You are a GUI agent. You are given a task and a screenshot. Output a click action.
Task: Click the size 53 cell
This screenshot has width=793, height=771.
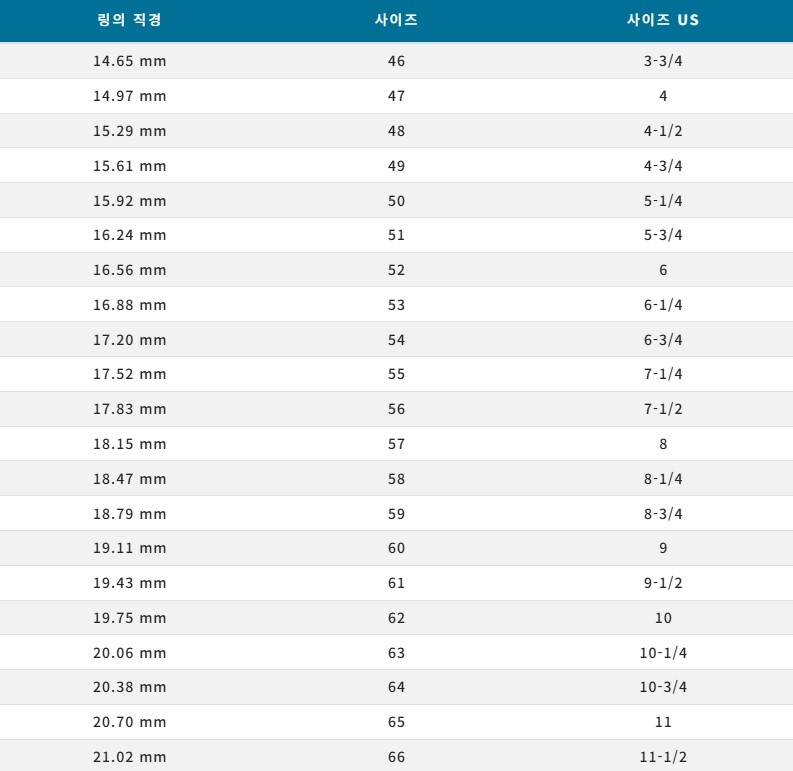click(x=397, y=305)
